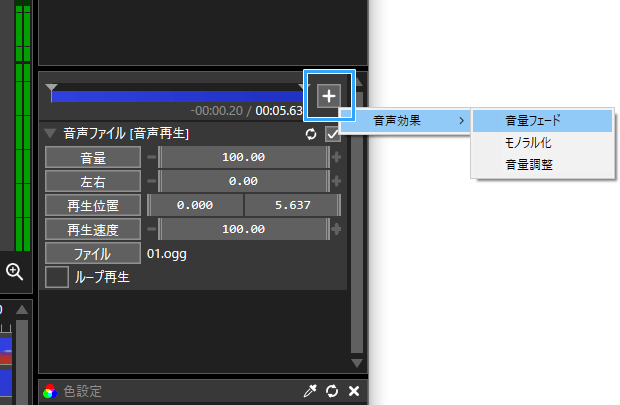Image resolution: width=620 pixels, height=405 pixels.
Task: Click the 再生位置 end field 5.637
Action: (293, 205)
